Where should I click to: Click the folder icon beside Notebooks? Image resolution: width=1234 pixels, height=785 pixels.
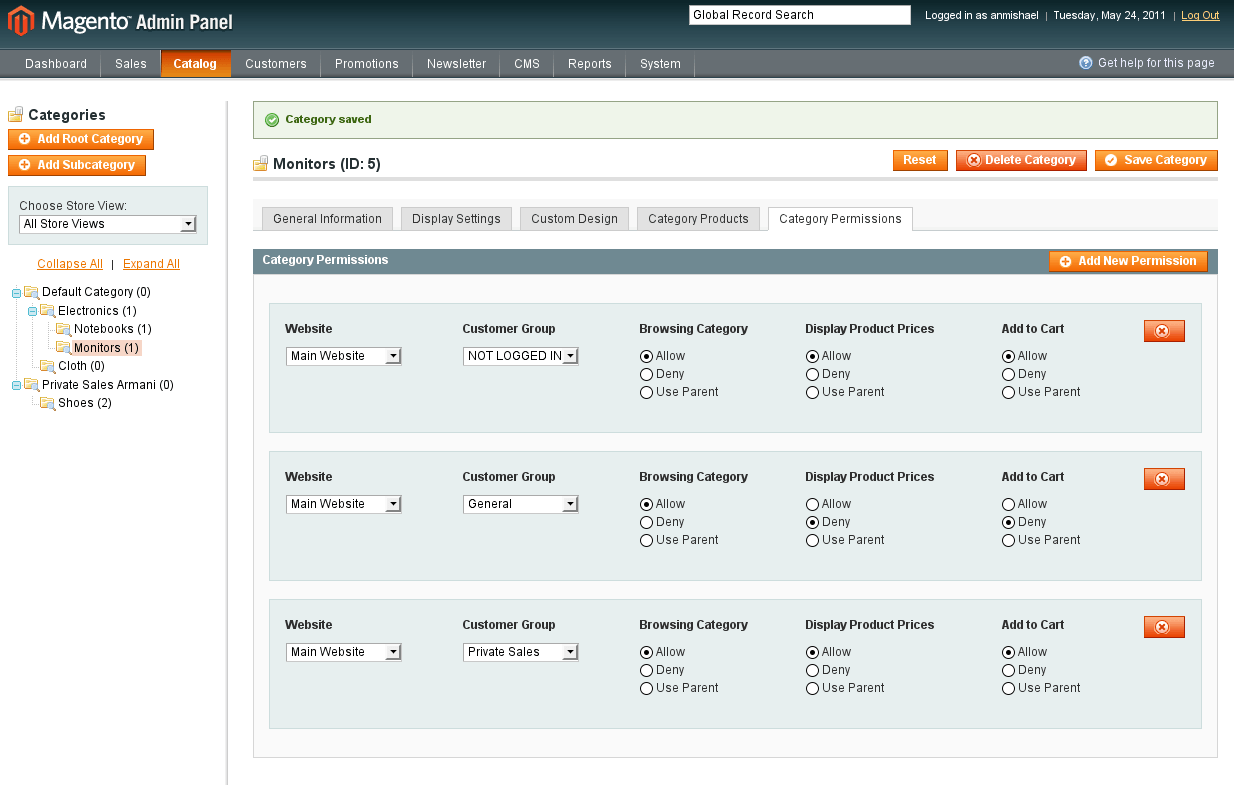point(63,329)
